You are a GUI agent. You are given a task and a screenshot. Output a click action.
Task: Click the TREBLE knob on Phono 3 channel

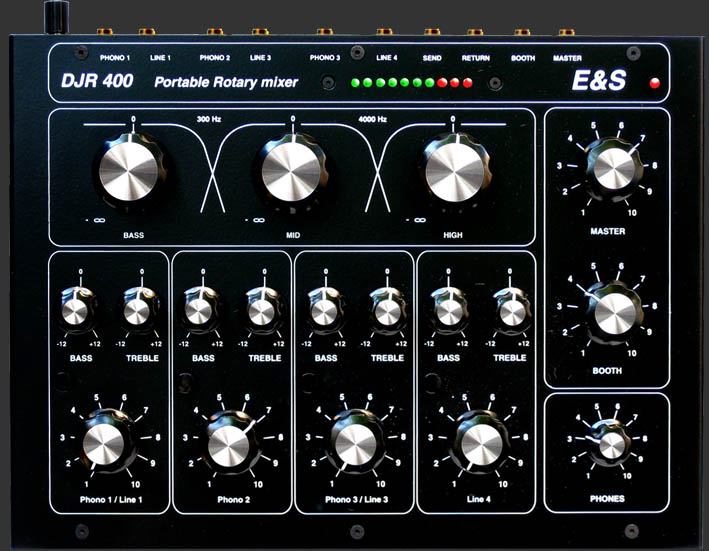(x=387, y=309)
